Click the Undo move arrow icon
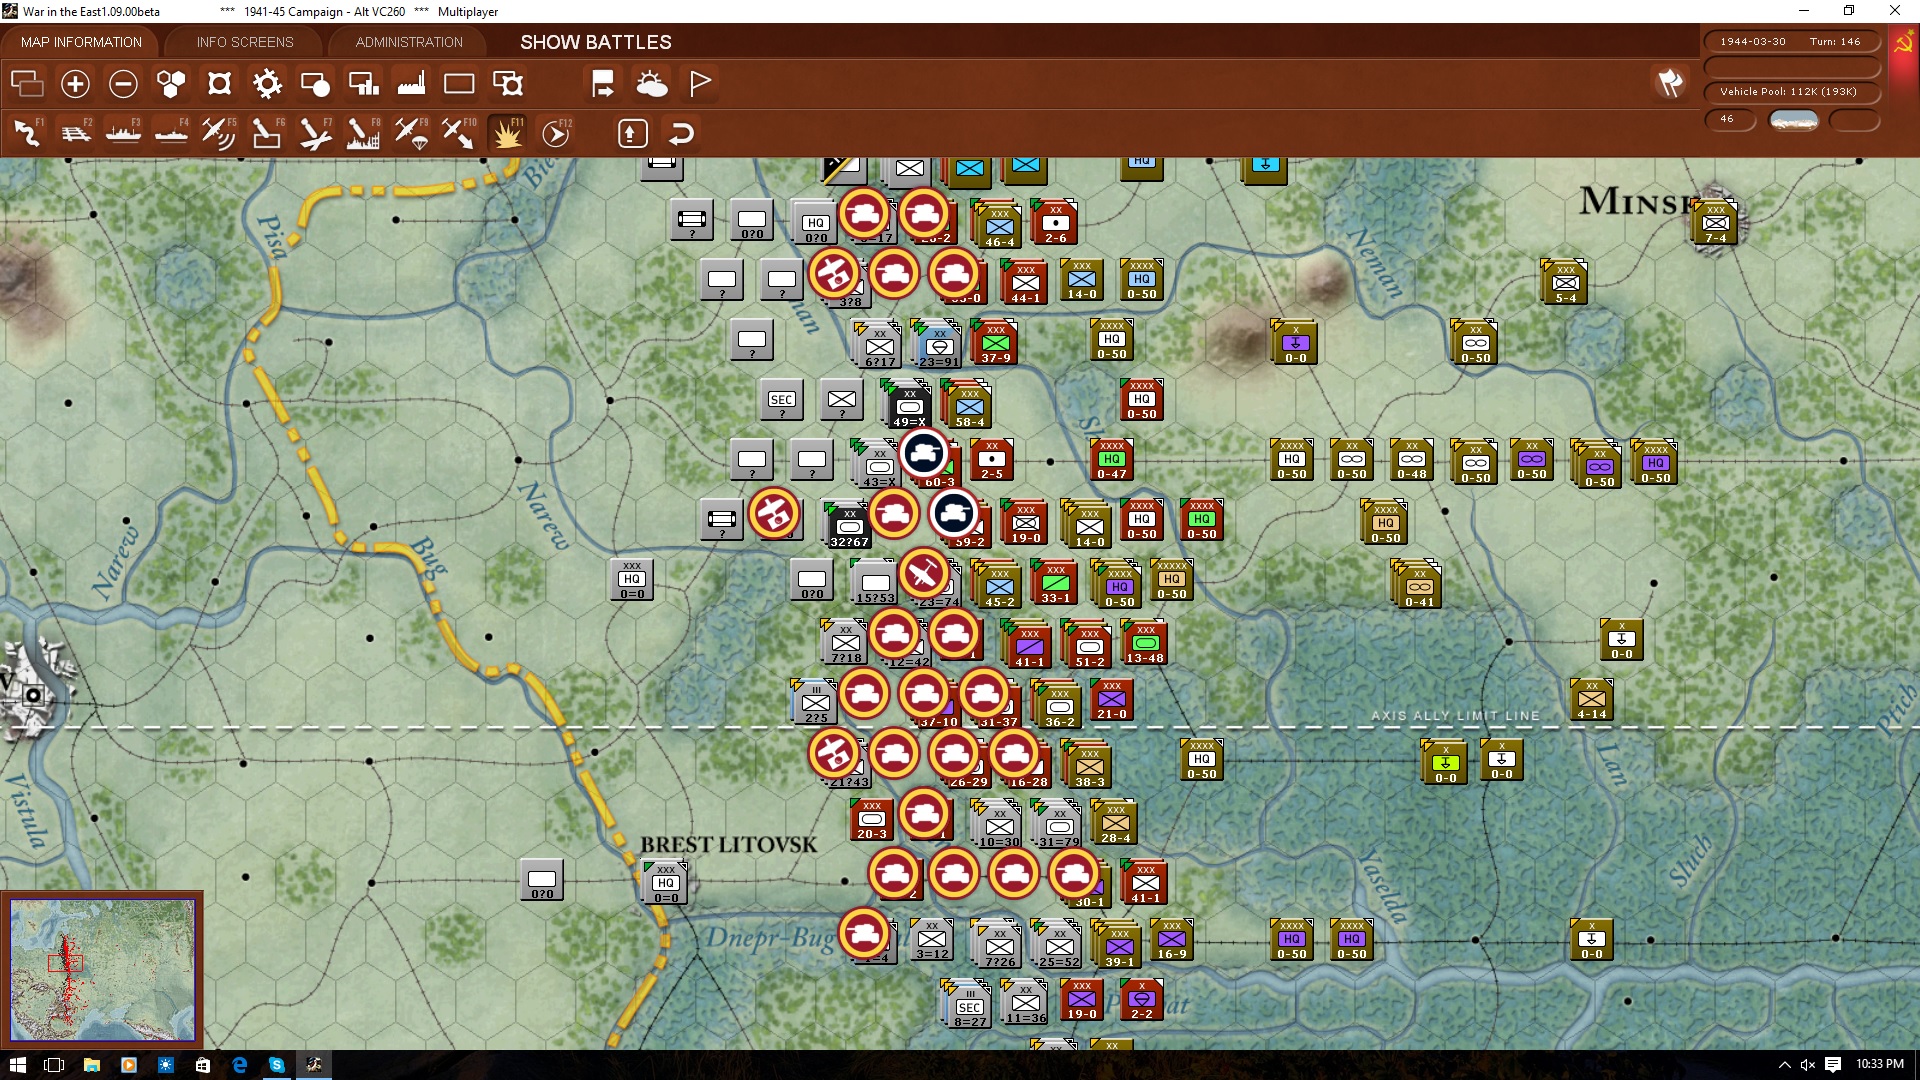1920x1080 pixels. pos(681,133)
